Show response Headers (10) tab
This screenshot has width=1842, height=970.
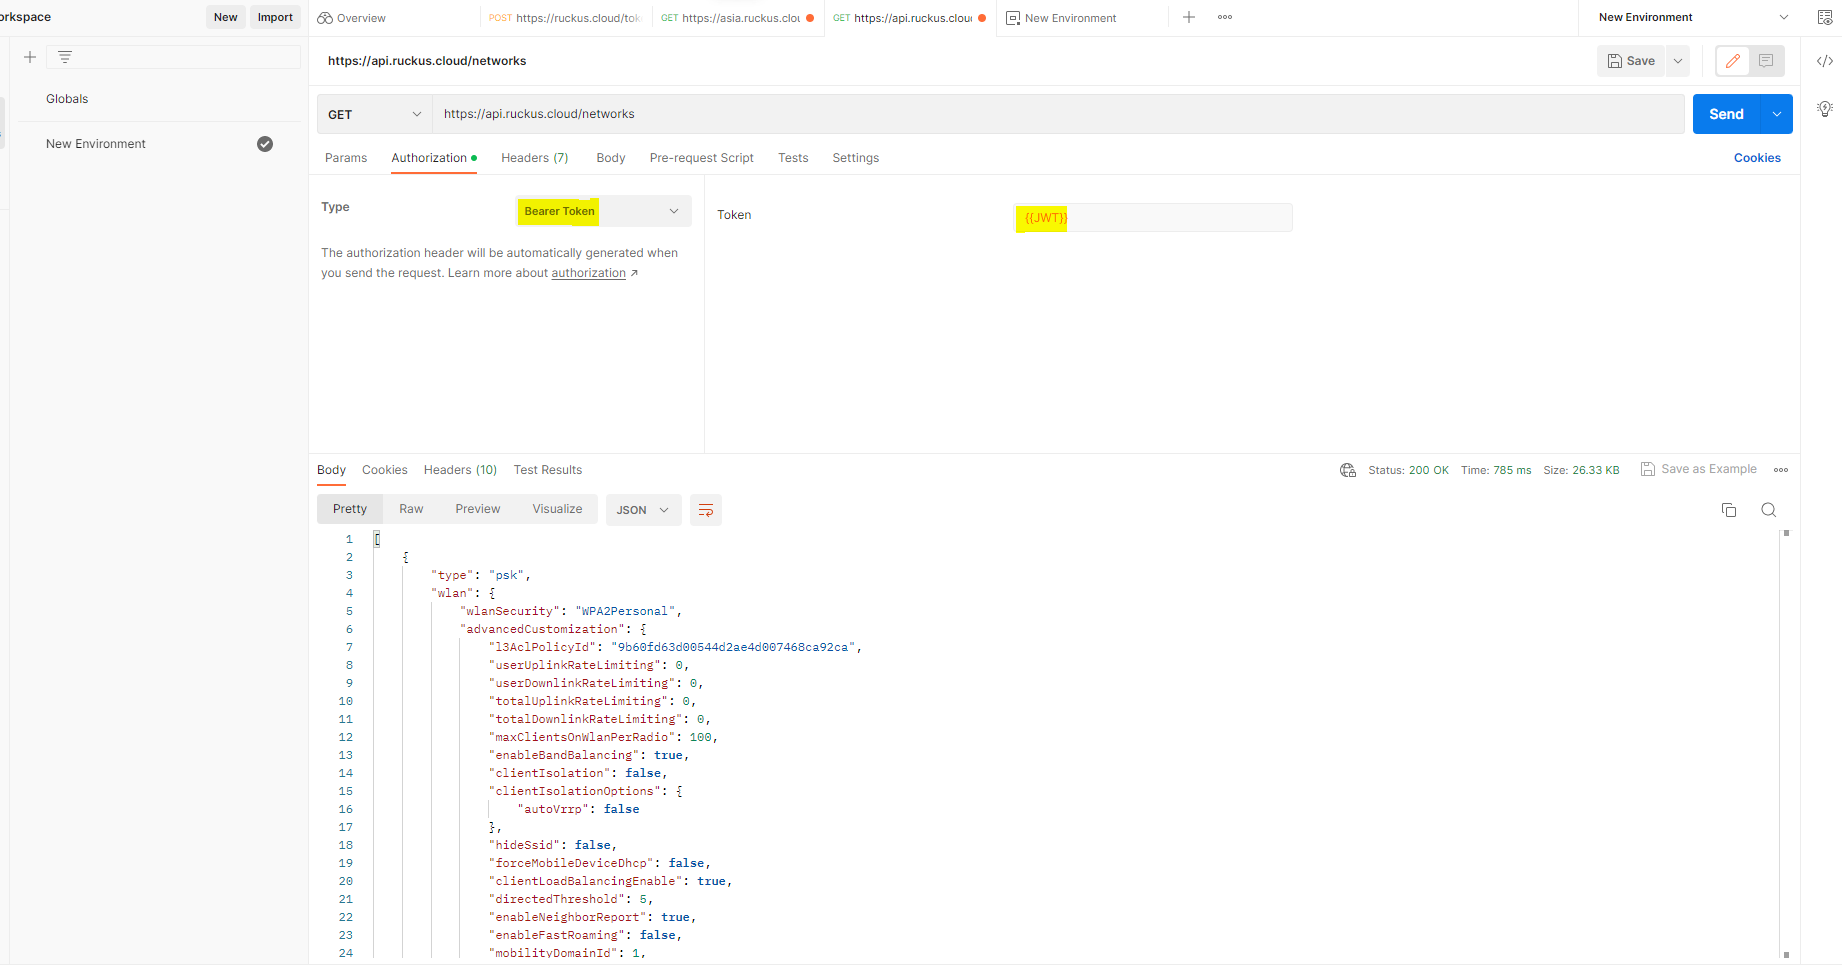click(460, 470)
